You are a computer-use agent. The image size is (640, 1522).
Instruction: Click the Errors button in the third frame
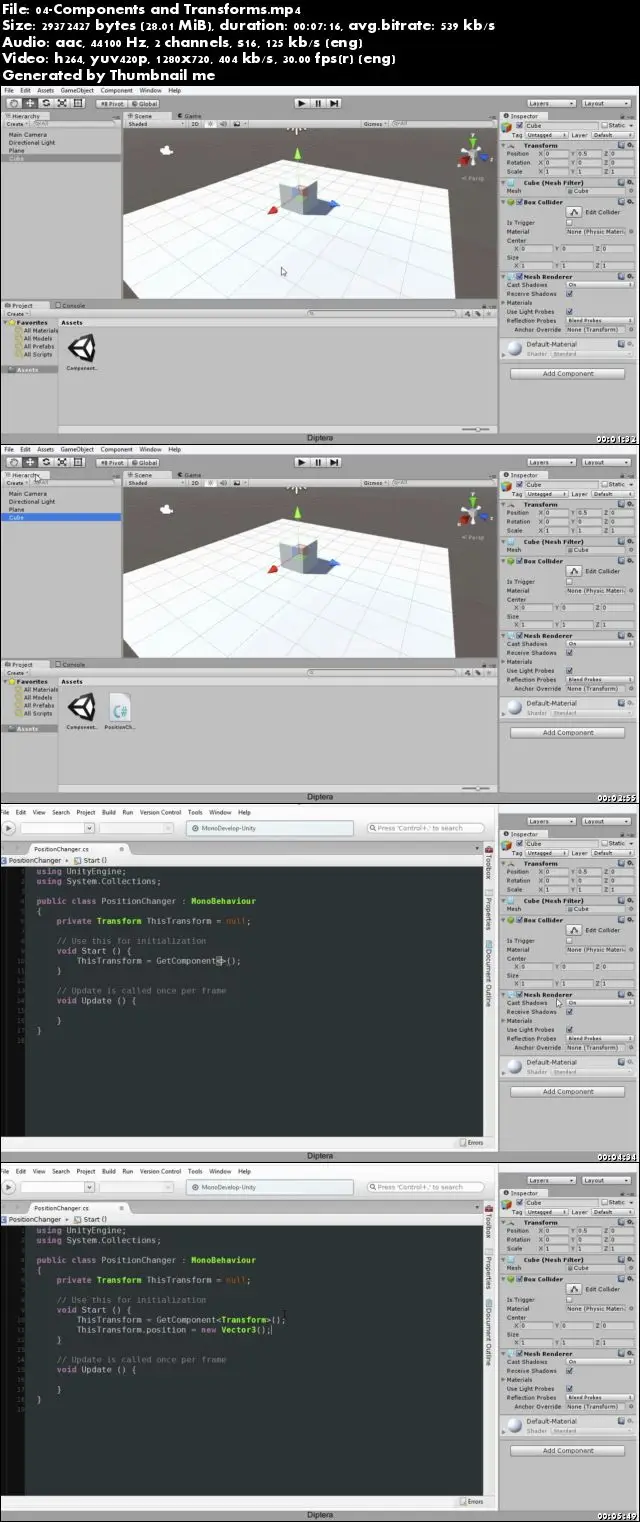[471, 1142]
